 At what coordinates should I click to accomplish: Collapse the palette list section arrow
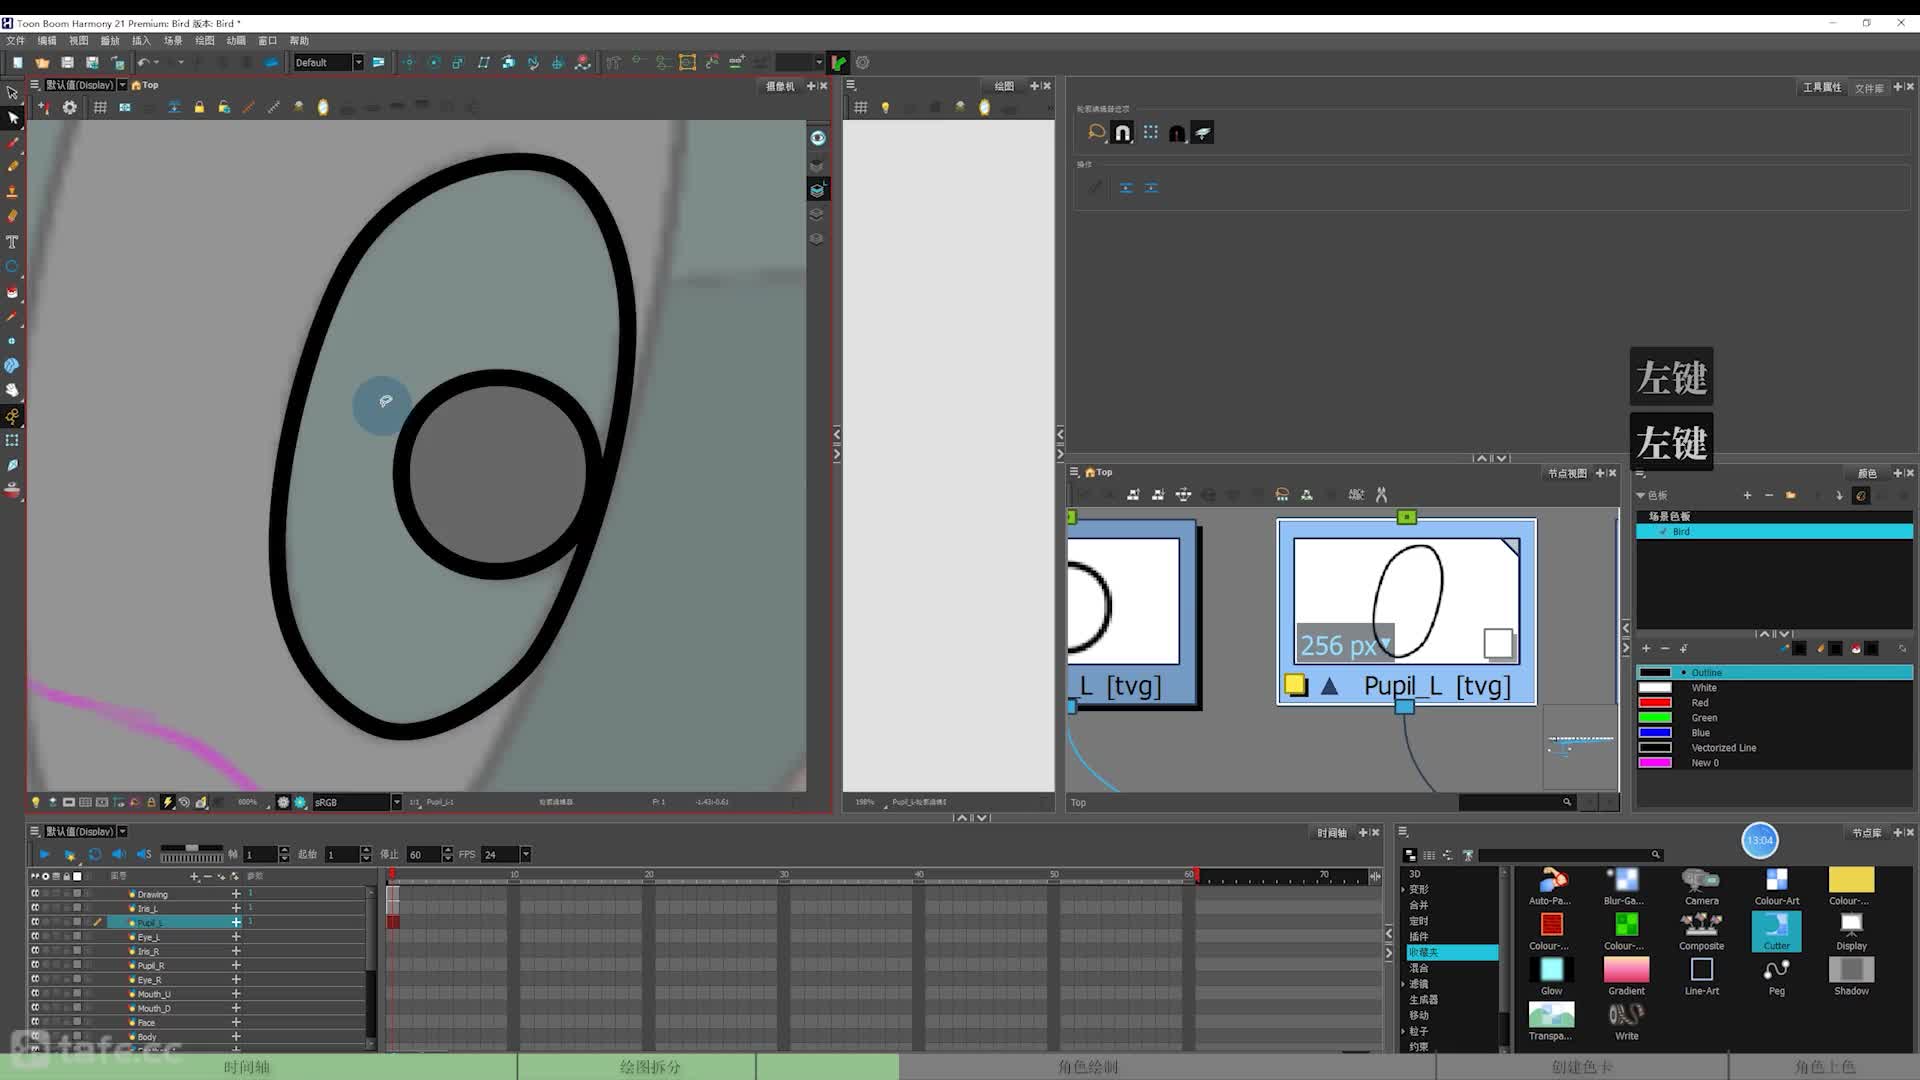tap(1640, 495)
